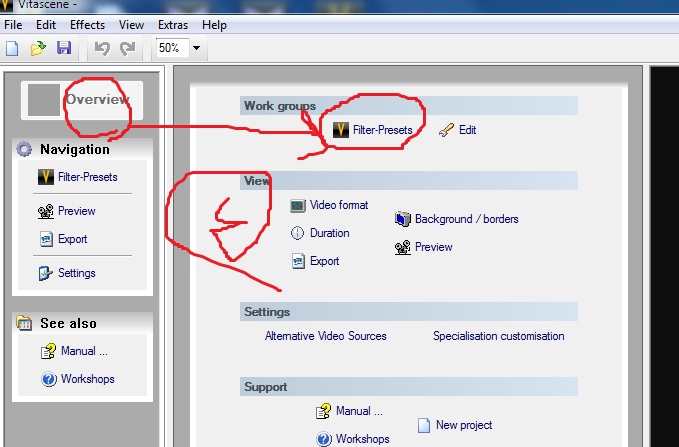
Task: Click the 50% zoom input field
Action: (x=172, y=48)
